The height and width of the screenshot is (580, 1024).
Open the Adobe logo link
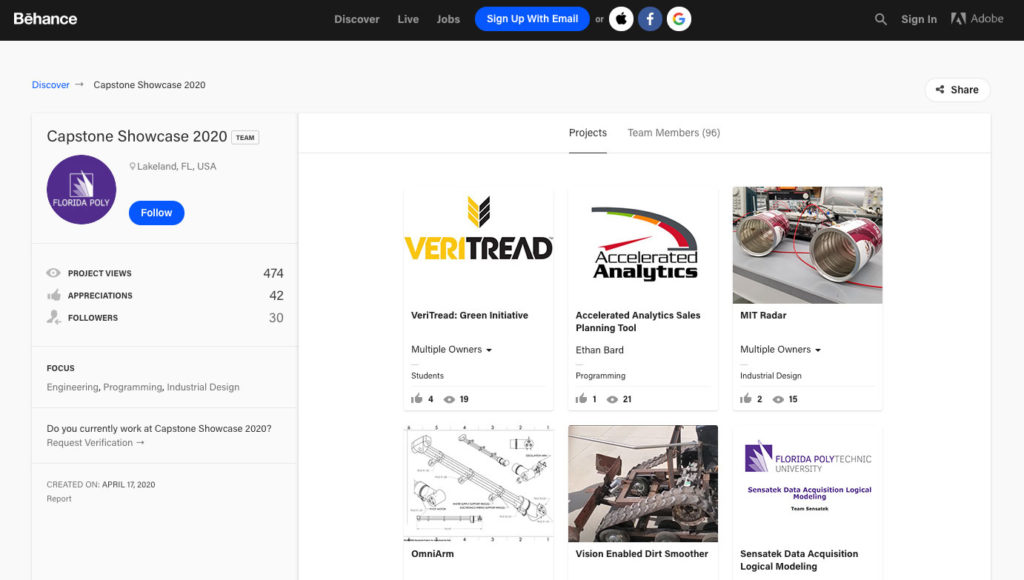[x=977, y=19]
